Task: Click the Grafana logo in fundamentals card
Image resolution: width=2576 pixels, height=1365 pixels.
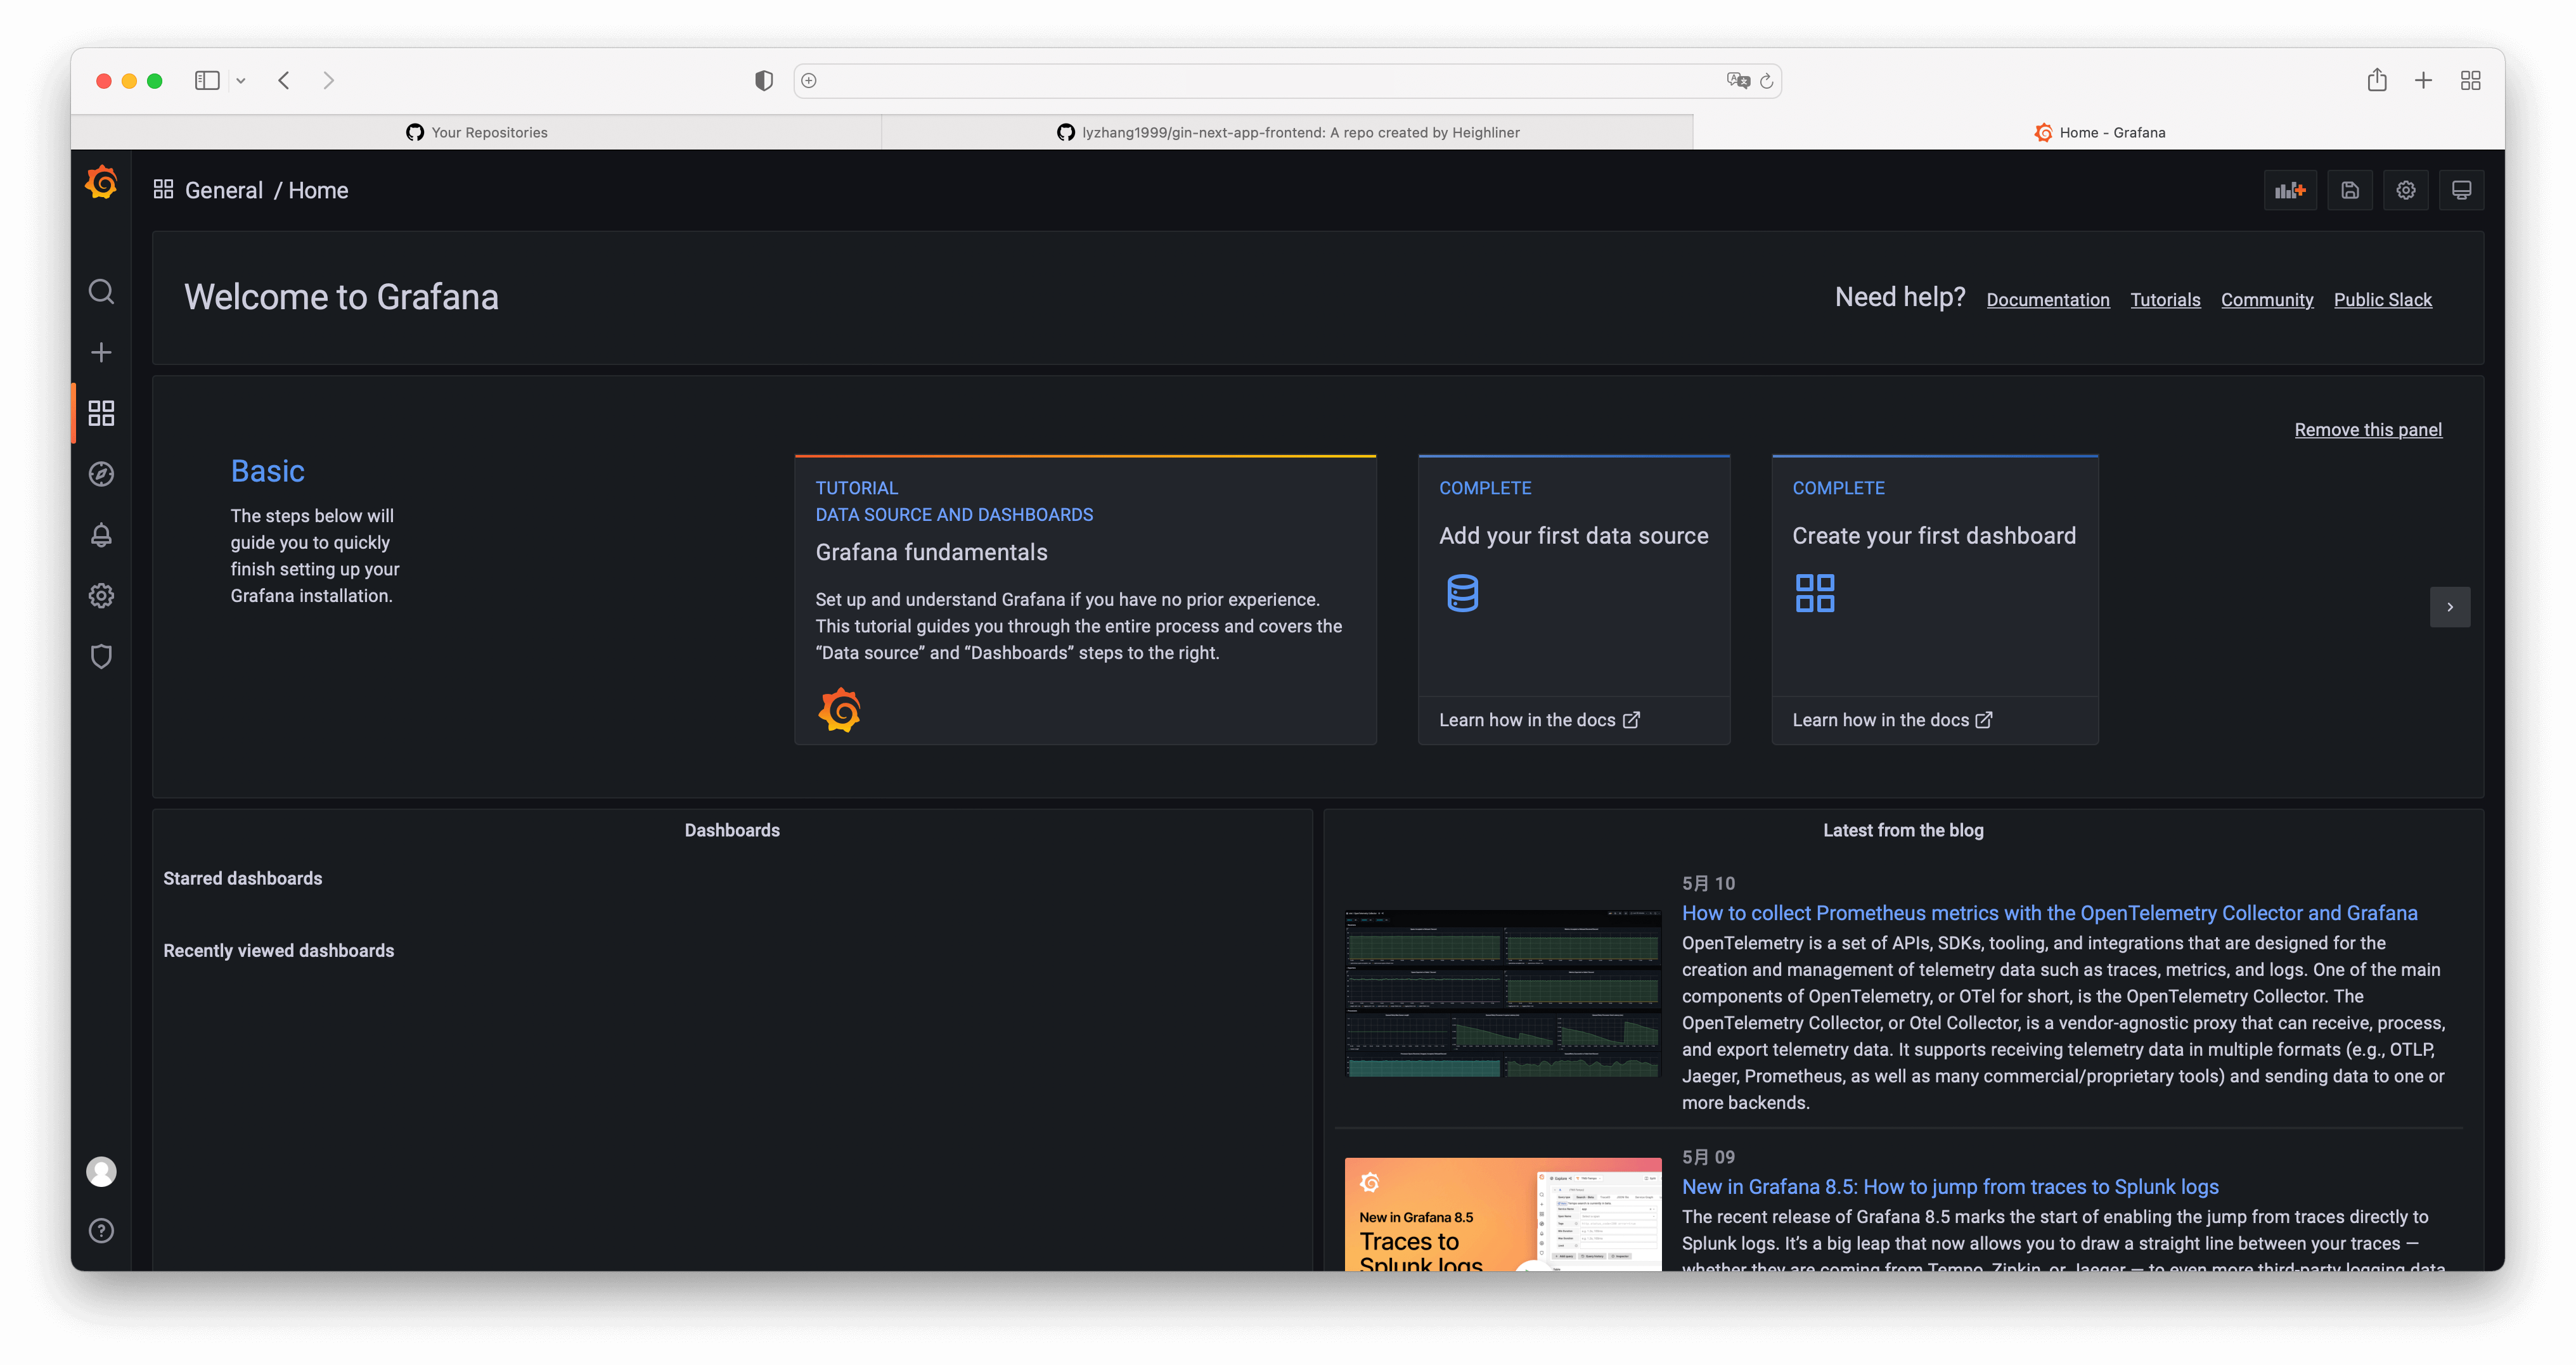Action: pos(839,710)
